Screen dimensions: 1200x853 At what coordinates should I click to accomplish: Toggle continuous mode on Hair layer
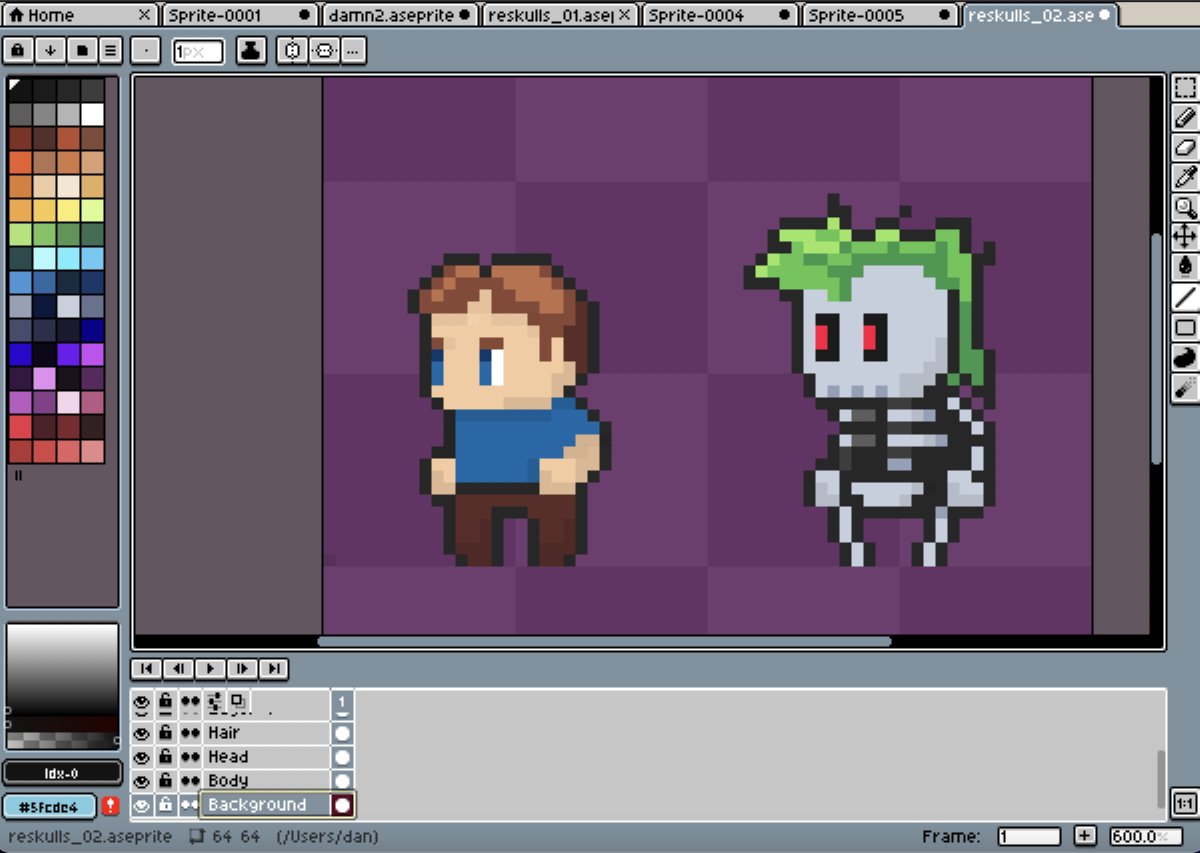click(x=190, y=733)
